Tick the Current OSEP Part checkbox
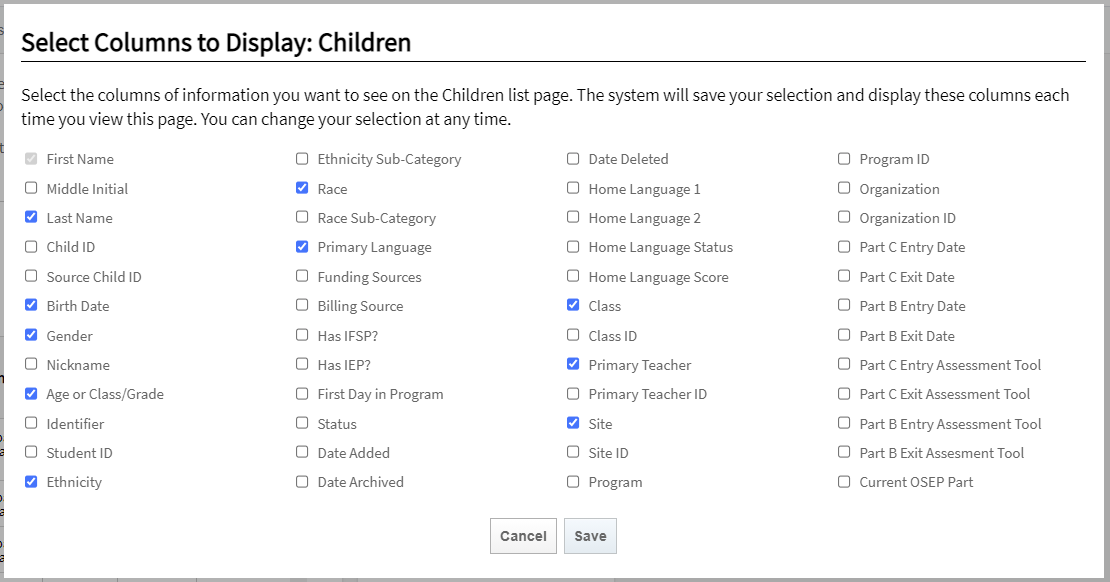Screen dimensions: 1110x582 tap(844, 481)
